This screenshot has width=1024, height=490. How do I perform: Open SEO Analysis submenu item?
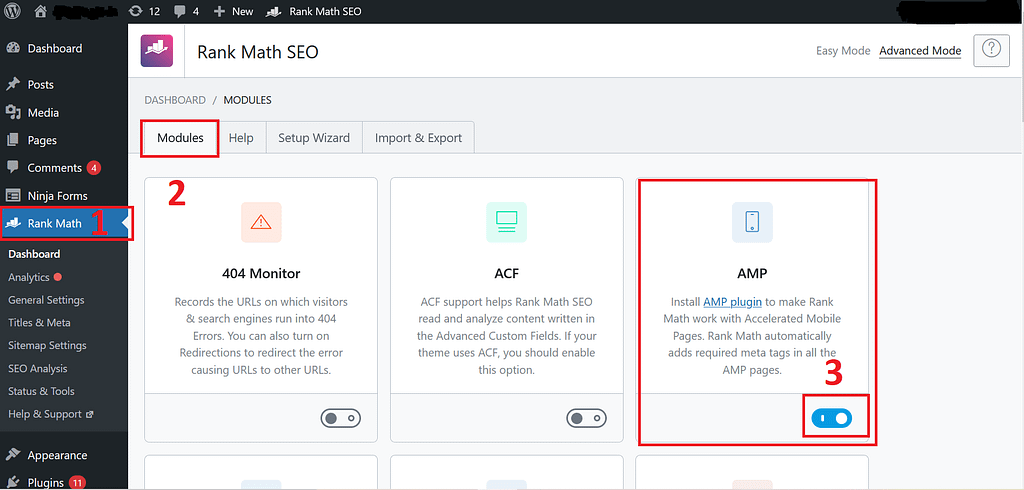click(37, 368)
